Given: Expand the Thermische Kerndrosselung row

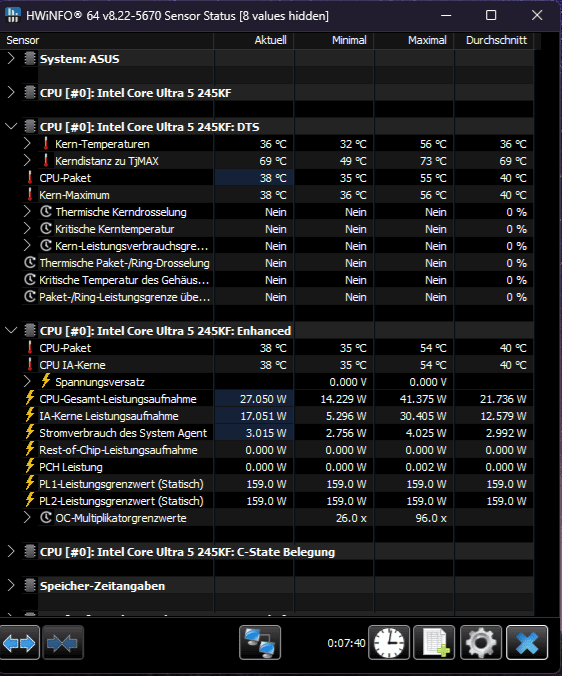Looking at the screenshot, I should coord(27,211).
